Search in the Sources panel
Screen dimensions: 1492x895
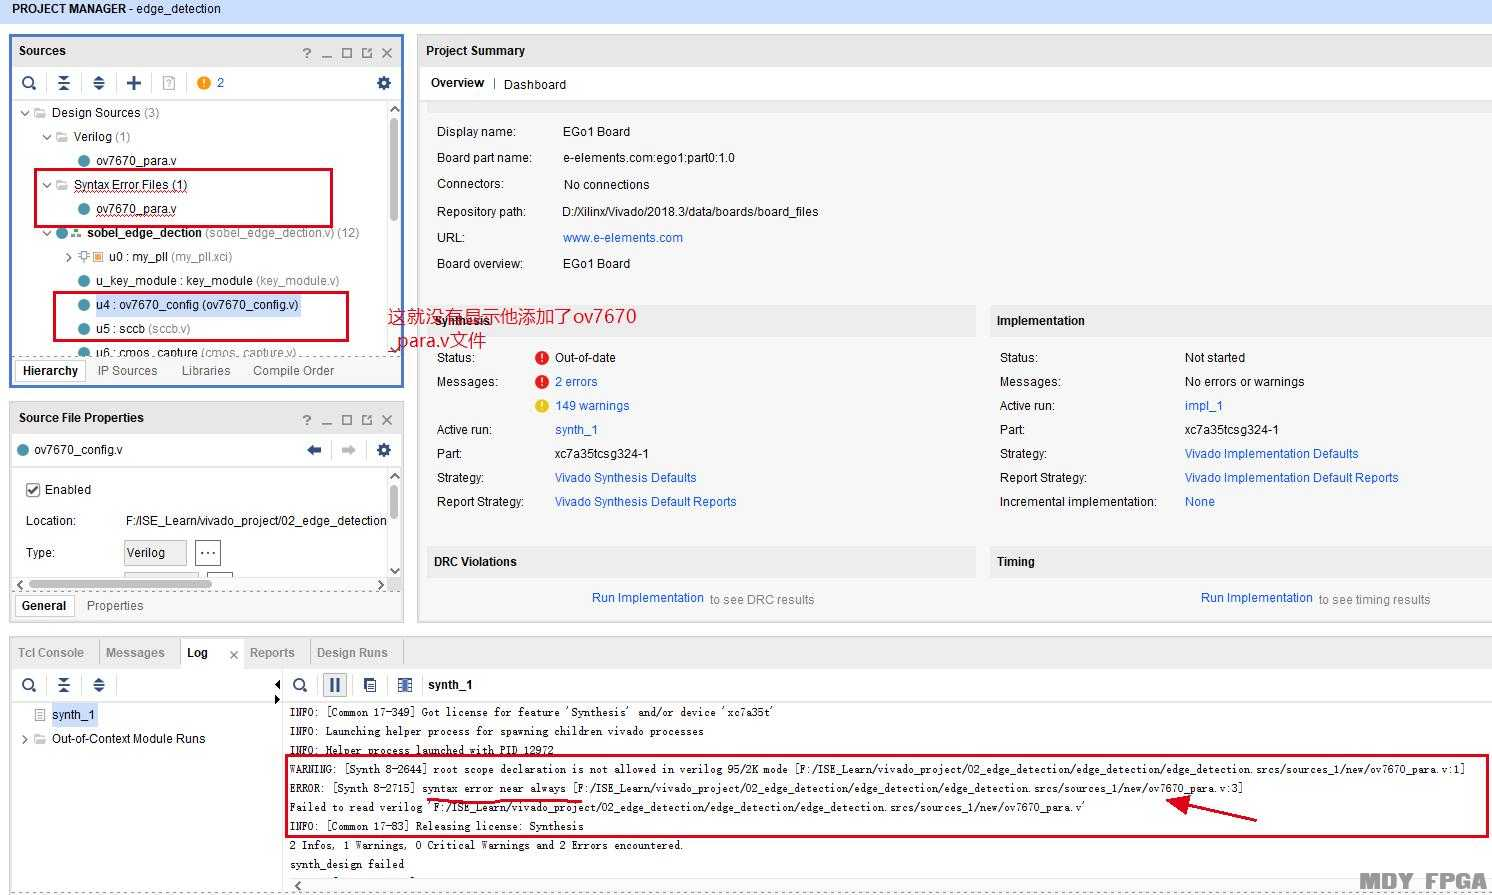tap(29, 83)
